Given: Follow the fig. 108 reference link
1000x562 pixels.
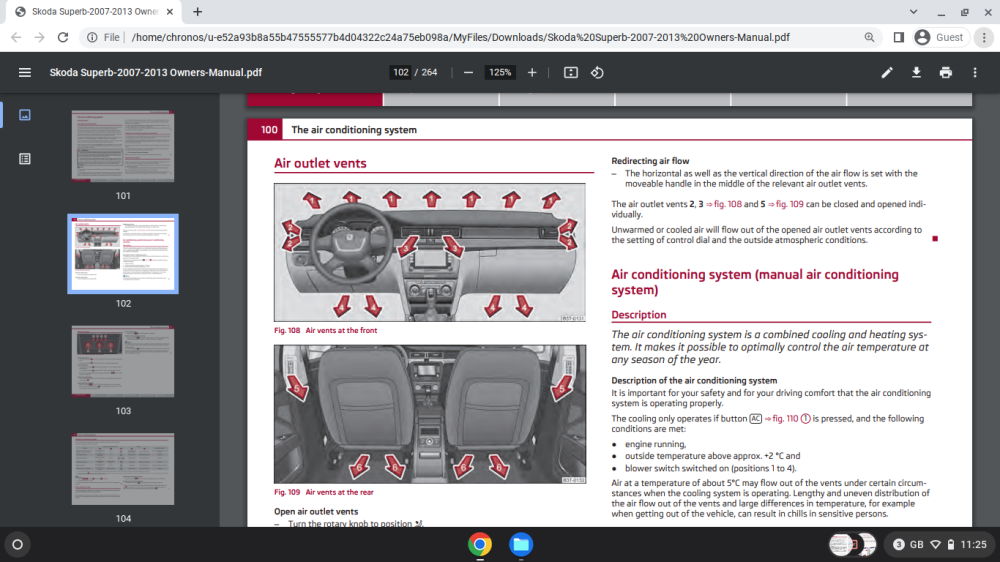Looking at the screenshot, I should [724, 204].
